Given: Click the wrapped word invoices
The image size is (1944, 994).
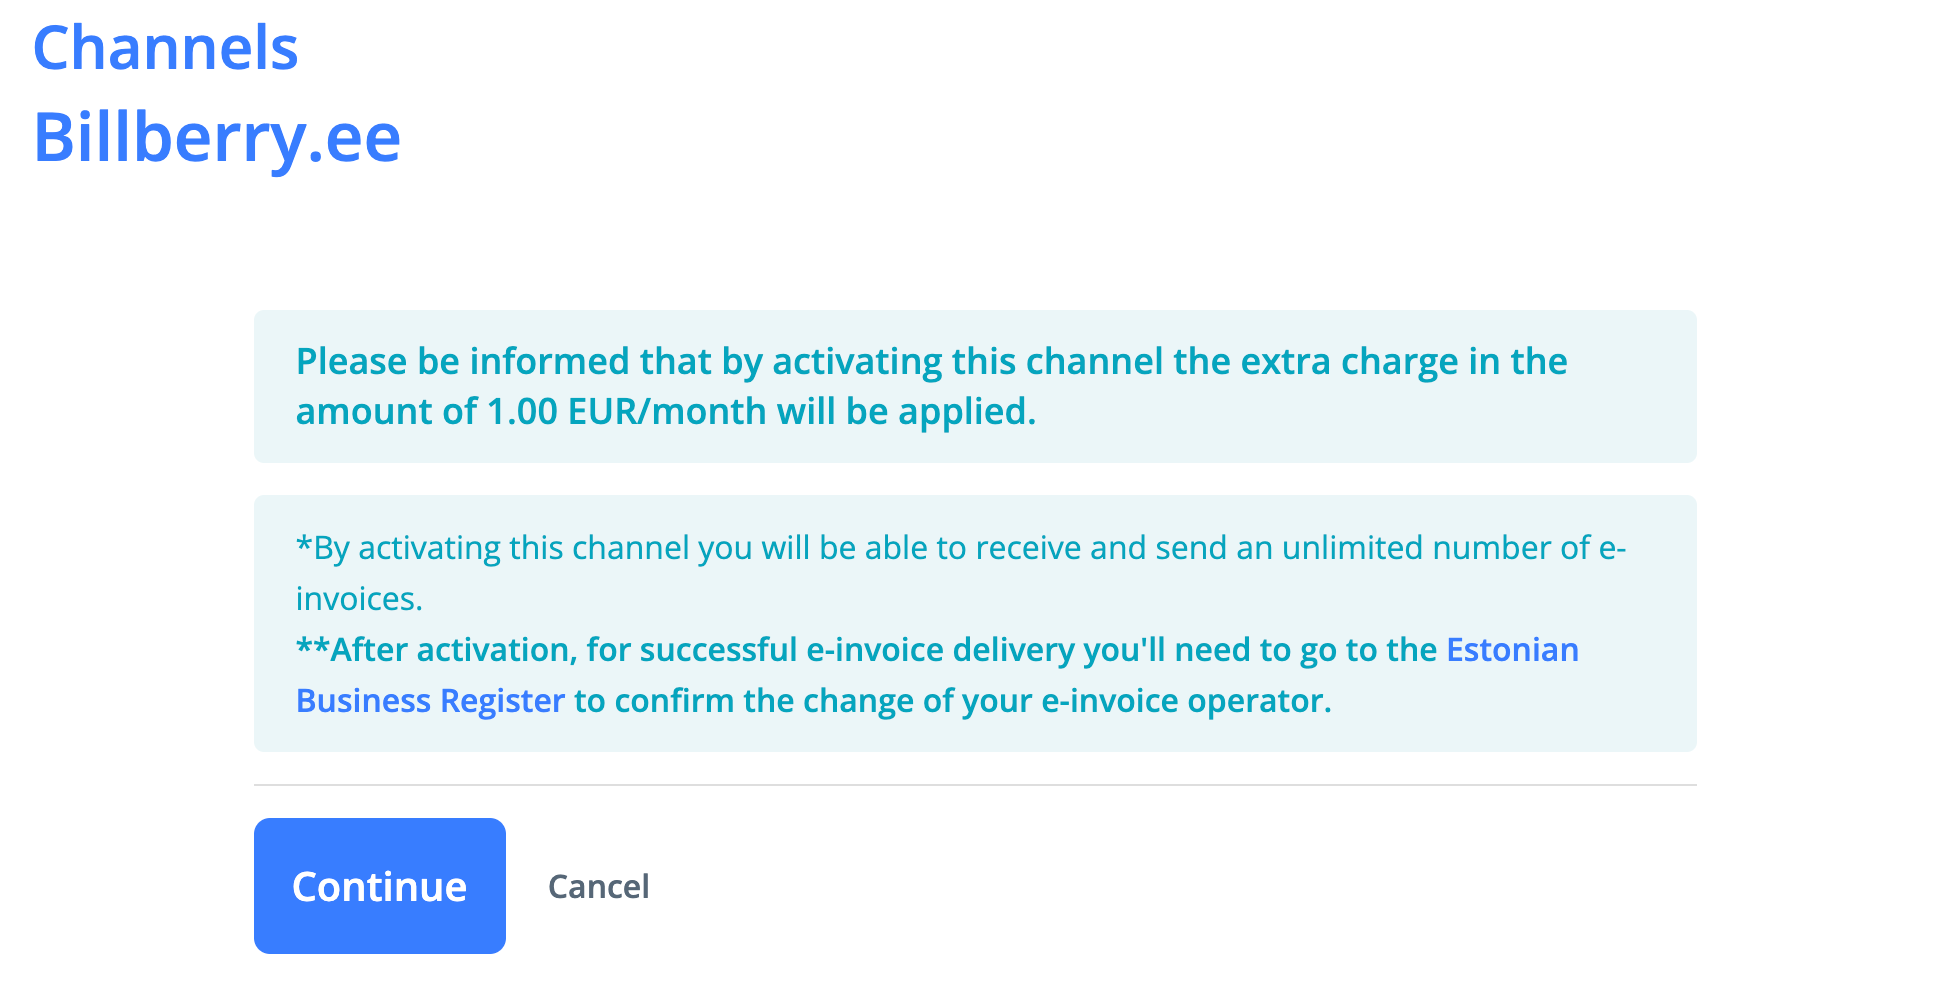Looking at the screenshot, I should tap(359, 599).
